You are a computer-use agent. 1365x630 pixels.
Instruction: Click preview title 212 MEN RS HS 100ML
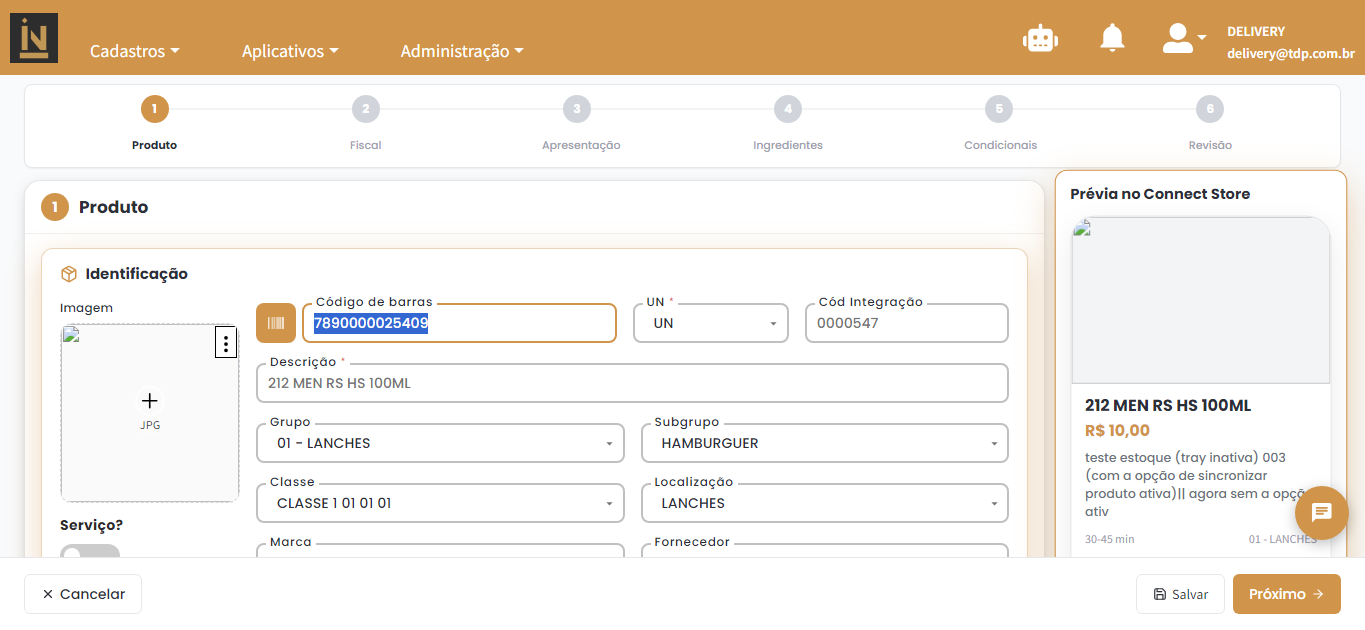pyautogui.click(x=1168, y=406)
